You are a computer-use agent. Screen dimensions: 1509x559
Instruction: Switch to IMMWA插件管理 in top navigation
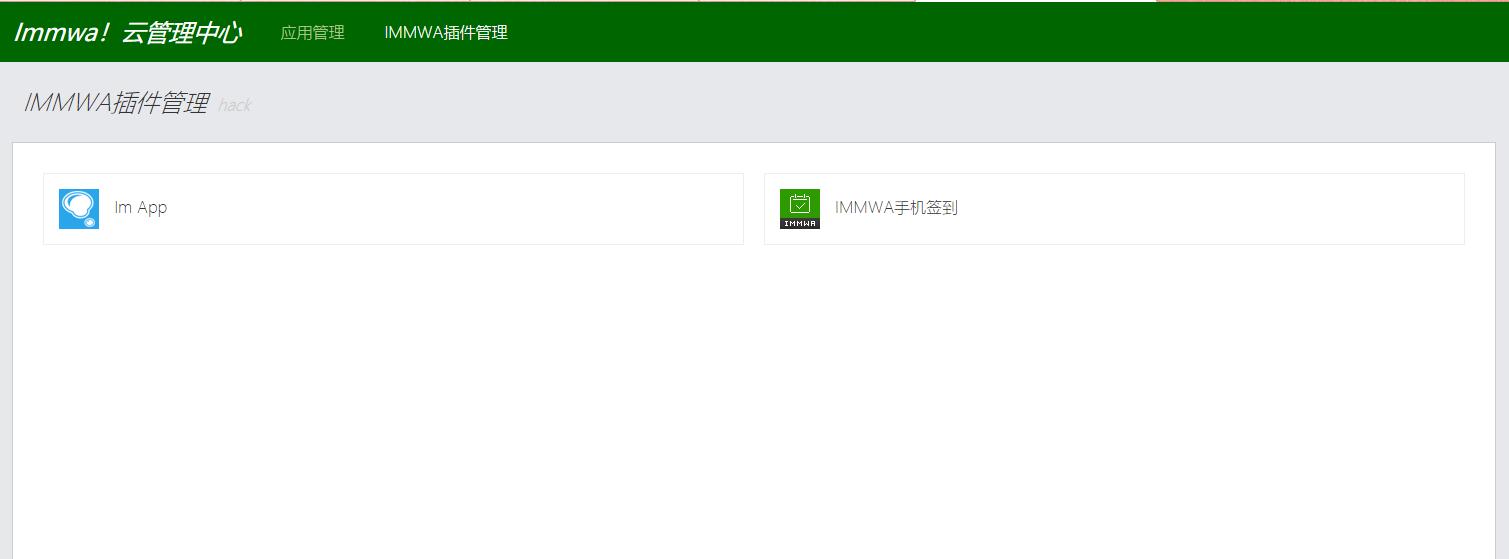[x=446, y=32]
